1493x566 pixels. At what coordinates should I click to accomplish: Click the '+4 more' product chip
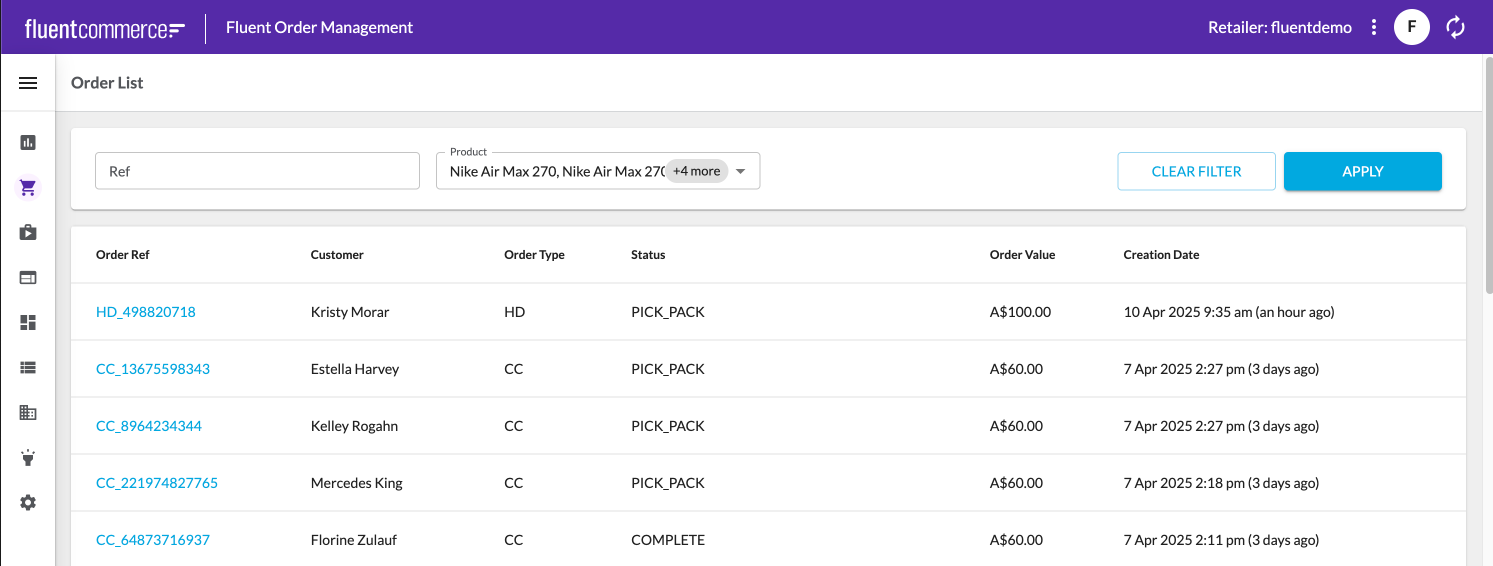[x=696, y=171]
